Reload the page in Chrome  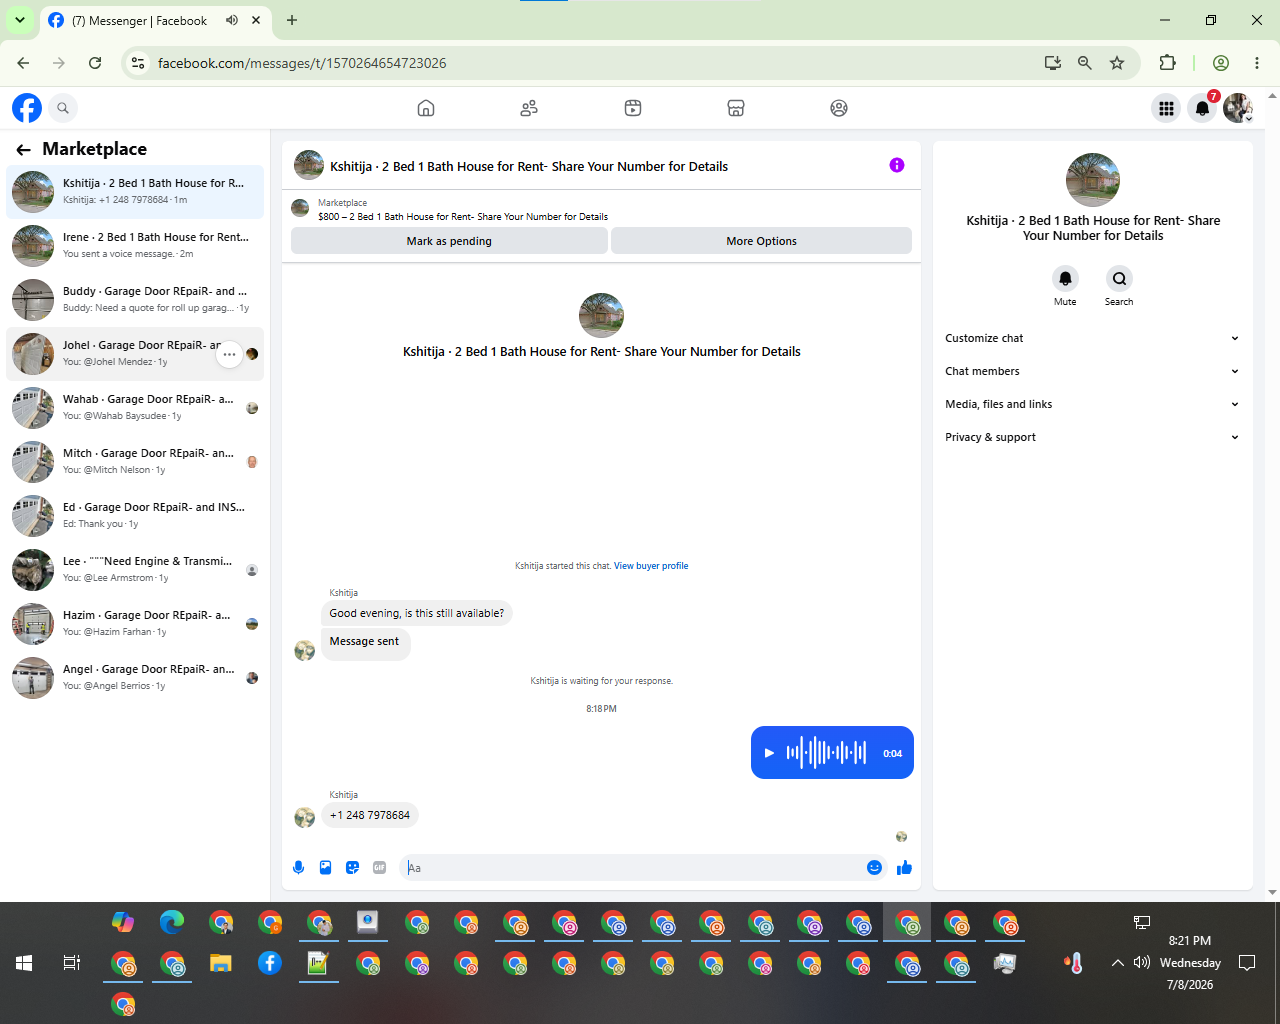coord(95,63)
